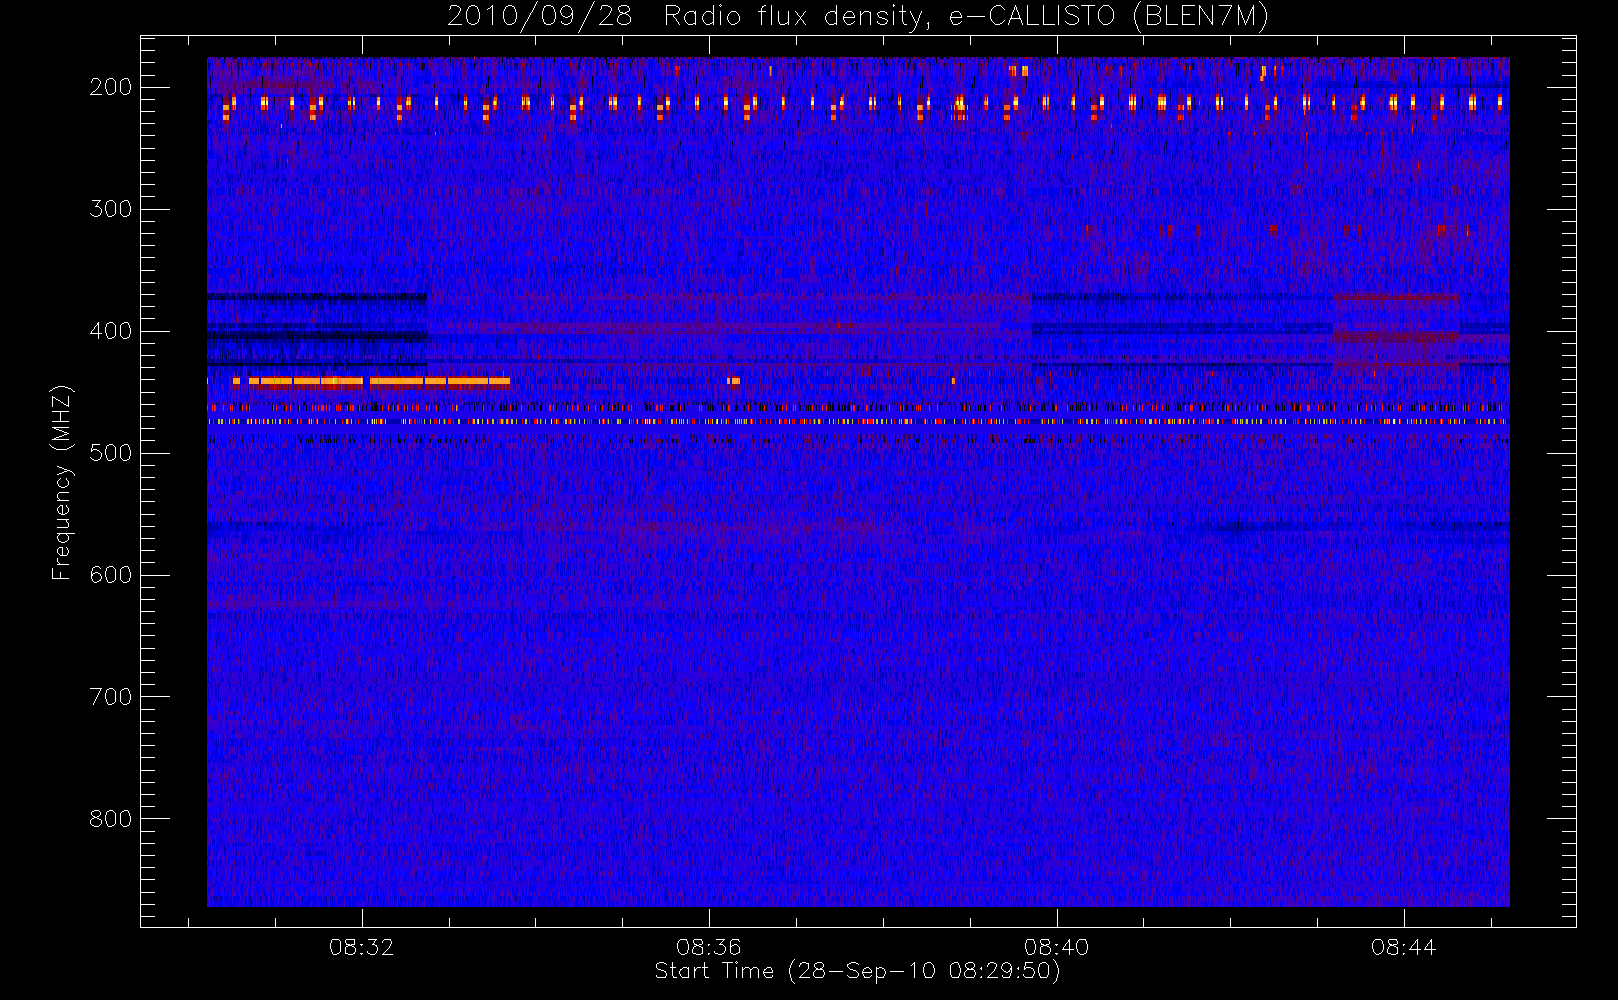Select the 300 frequency tick label

[111, 209]
